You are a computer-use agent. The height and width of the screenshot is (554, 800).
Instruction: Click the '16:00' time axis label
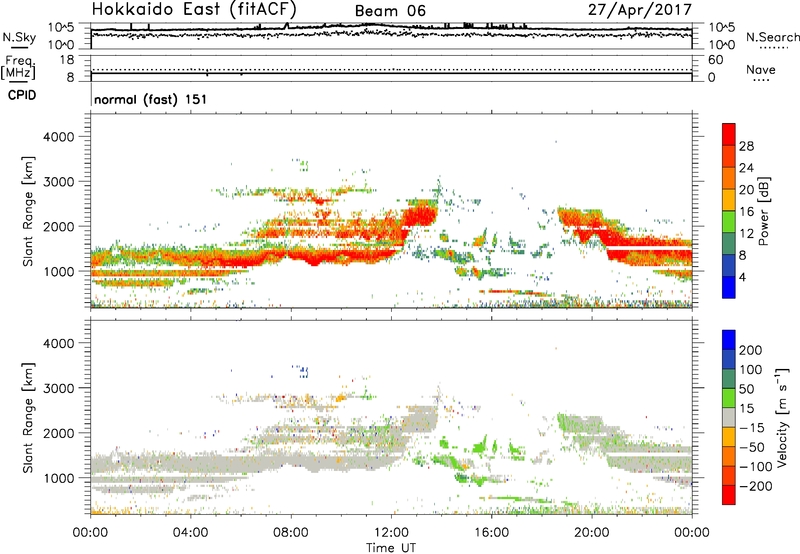click(491, 533)
